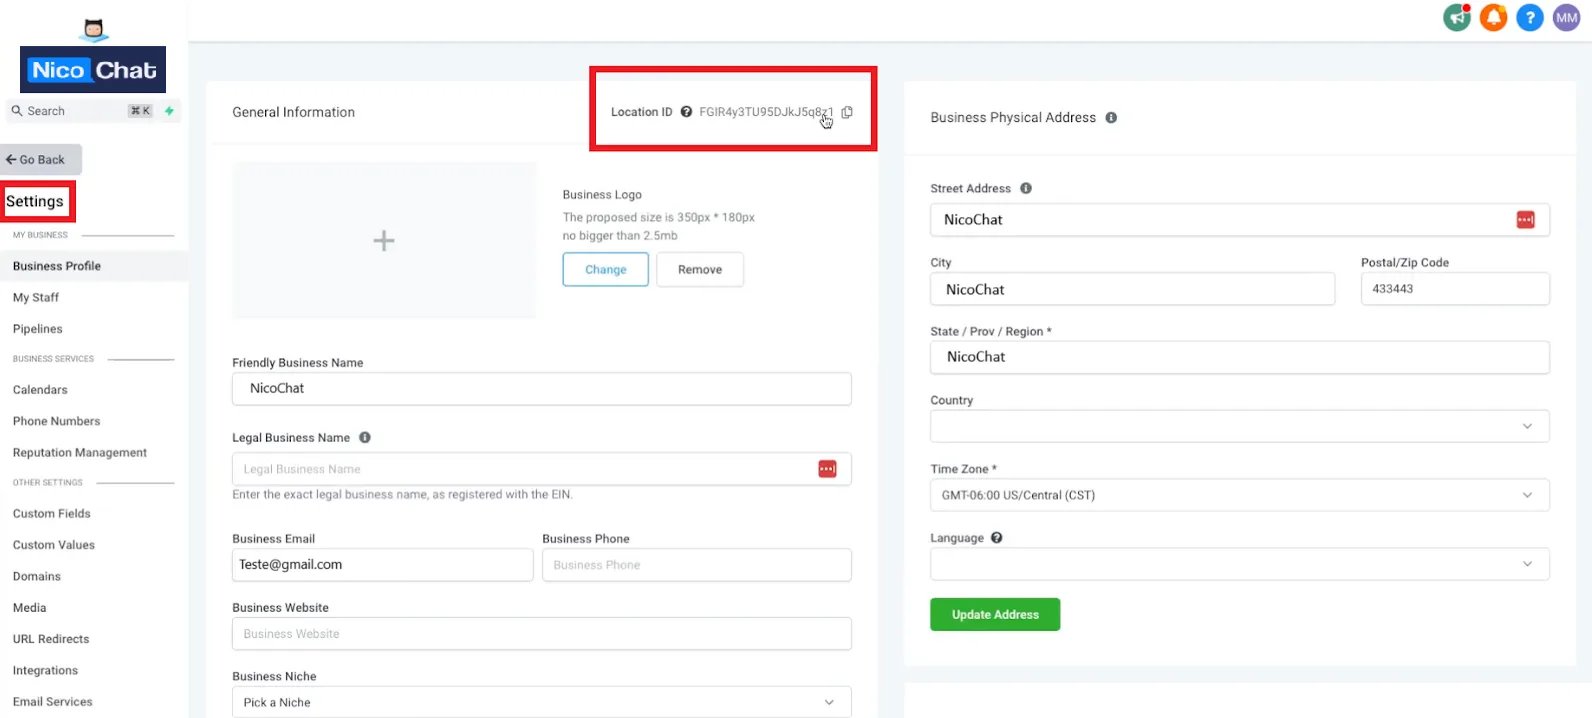
Task: Click the Business Website field
Action: tap(542, 634)
